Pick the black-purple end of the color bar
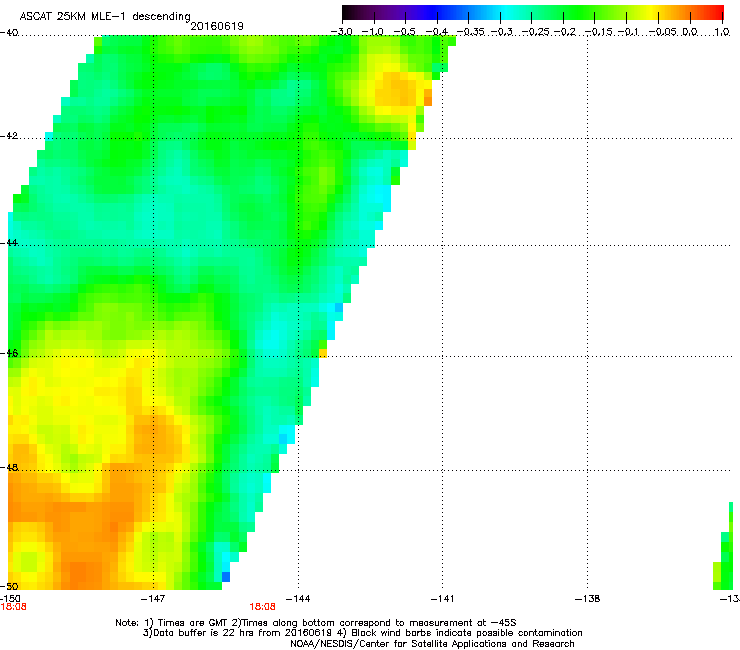 click(352, 12)
